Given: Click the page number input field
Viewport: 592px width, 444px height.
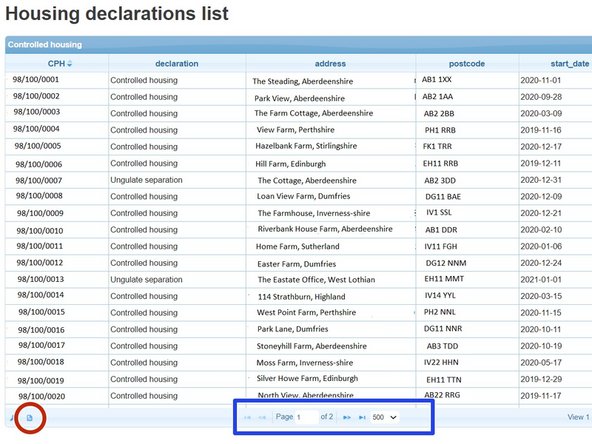Looking at the screenshot, I should pyautogui.click(x=306, y=417).
